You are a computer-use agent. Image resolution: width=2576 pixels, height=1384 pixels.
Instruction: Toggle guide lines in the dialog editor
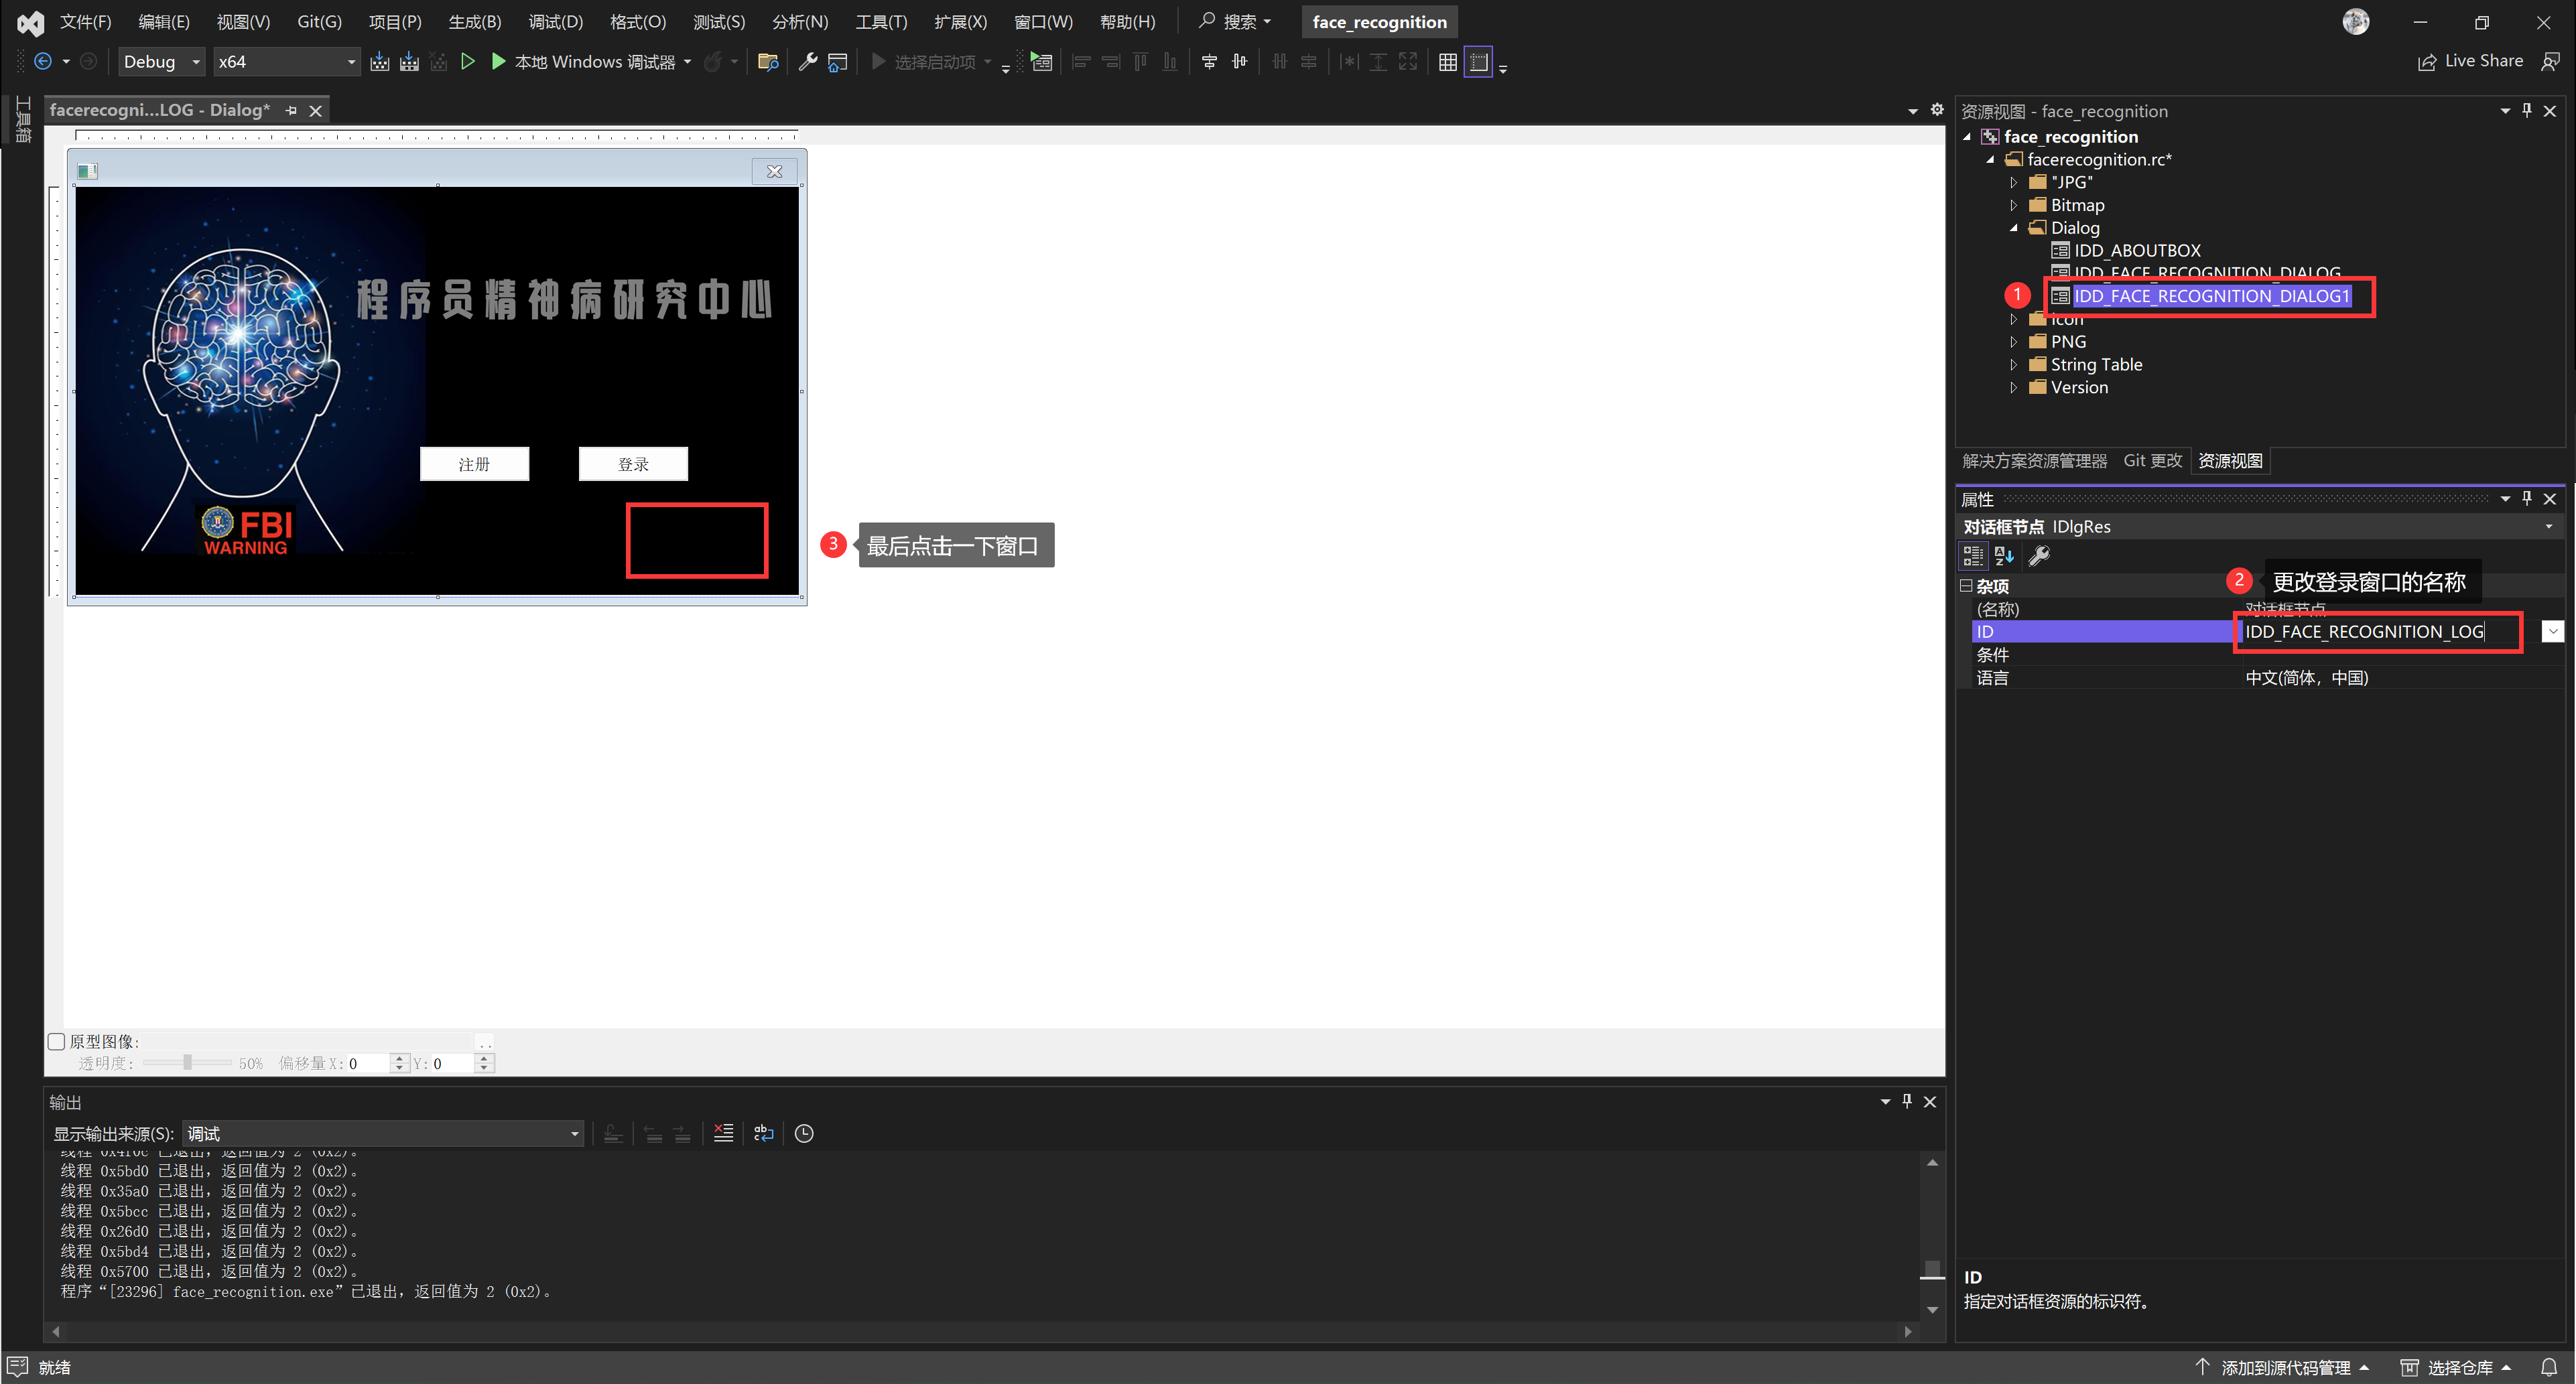click(1478, 62)
